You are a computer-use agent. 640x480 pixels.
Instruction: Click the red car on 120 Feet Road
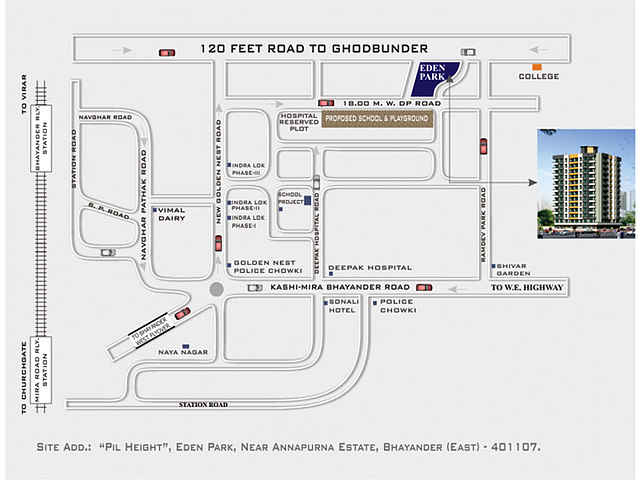point(167,52)
